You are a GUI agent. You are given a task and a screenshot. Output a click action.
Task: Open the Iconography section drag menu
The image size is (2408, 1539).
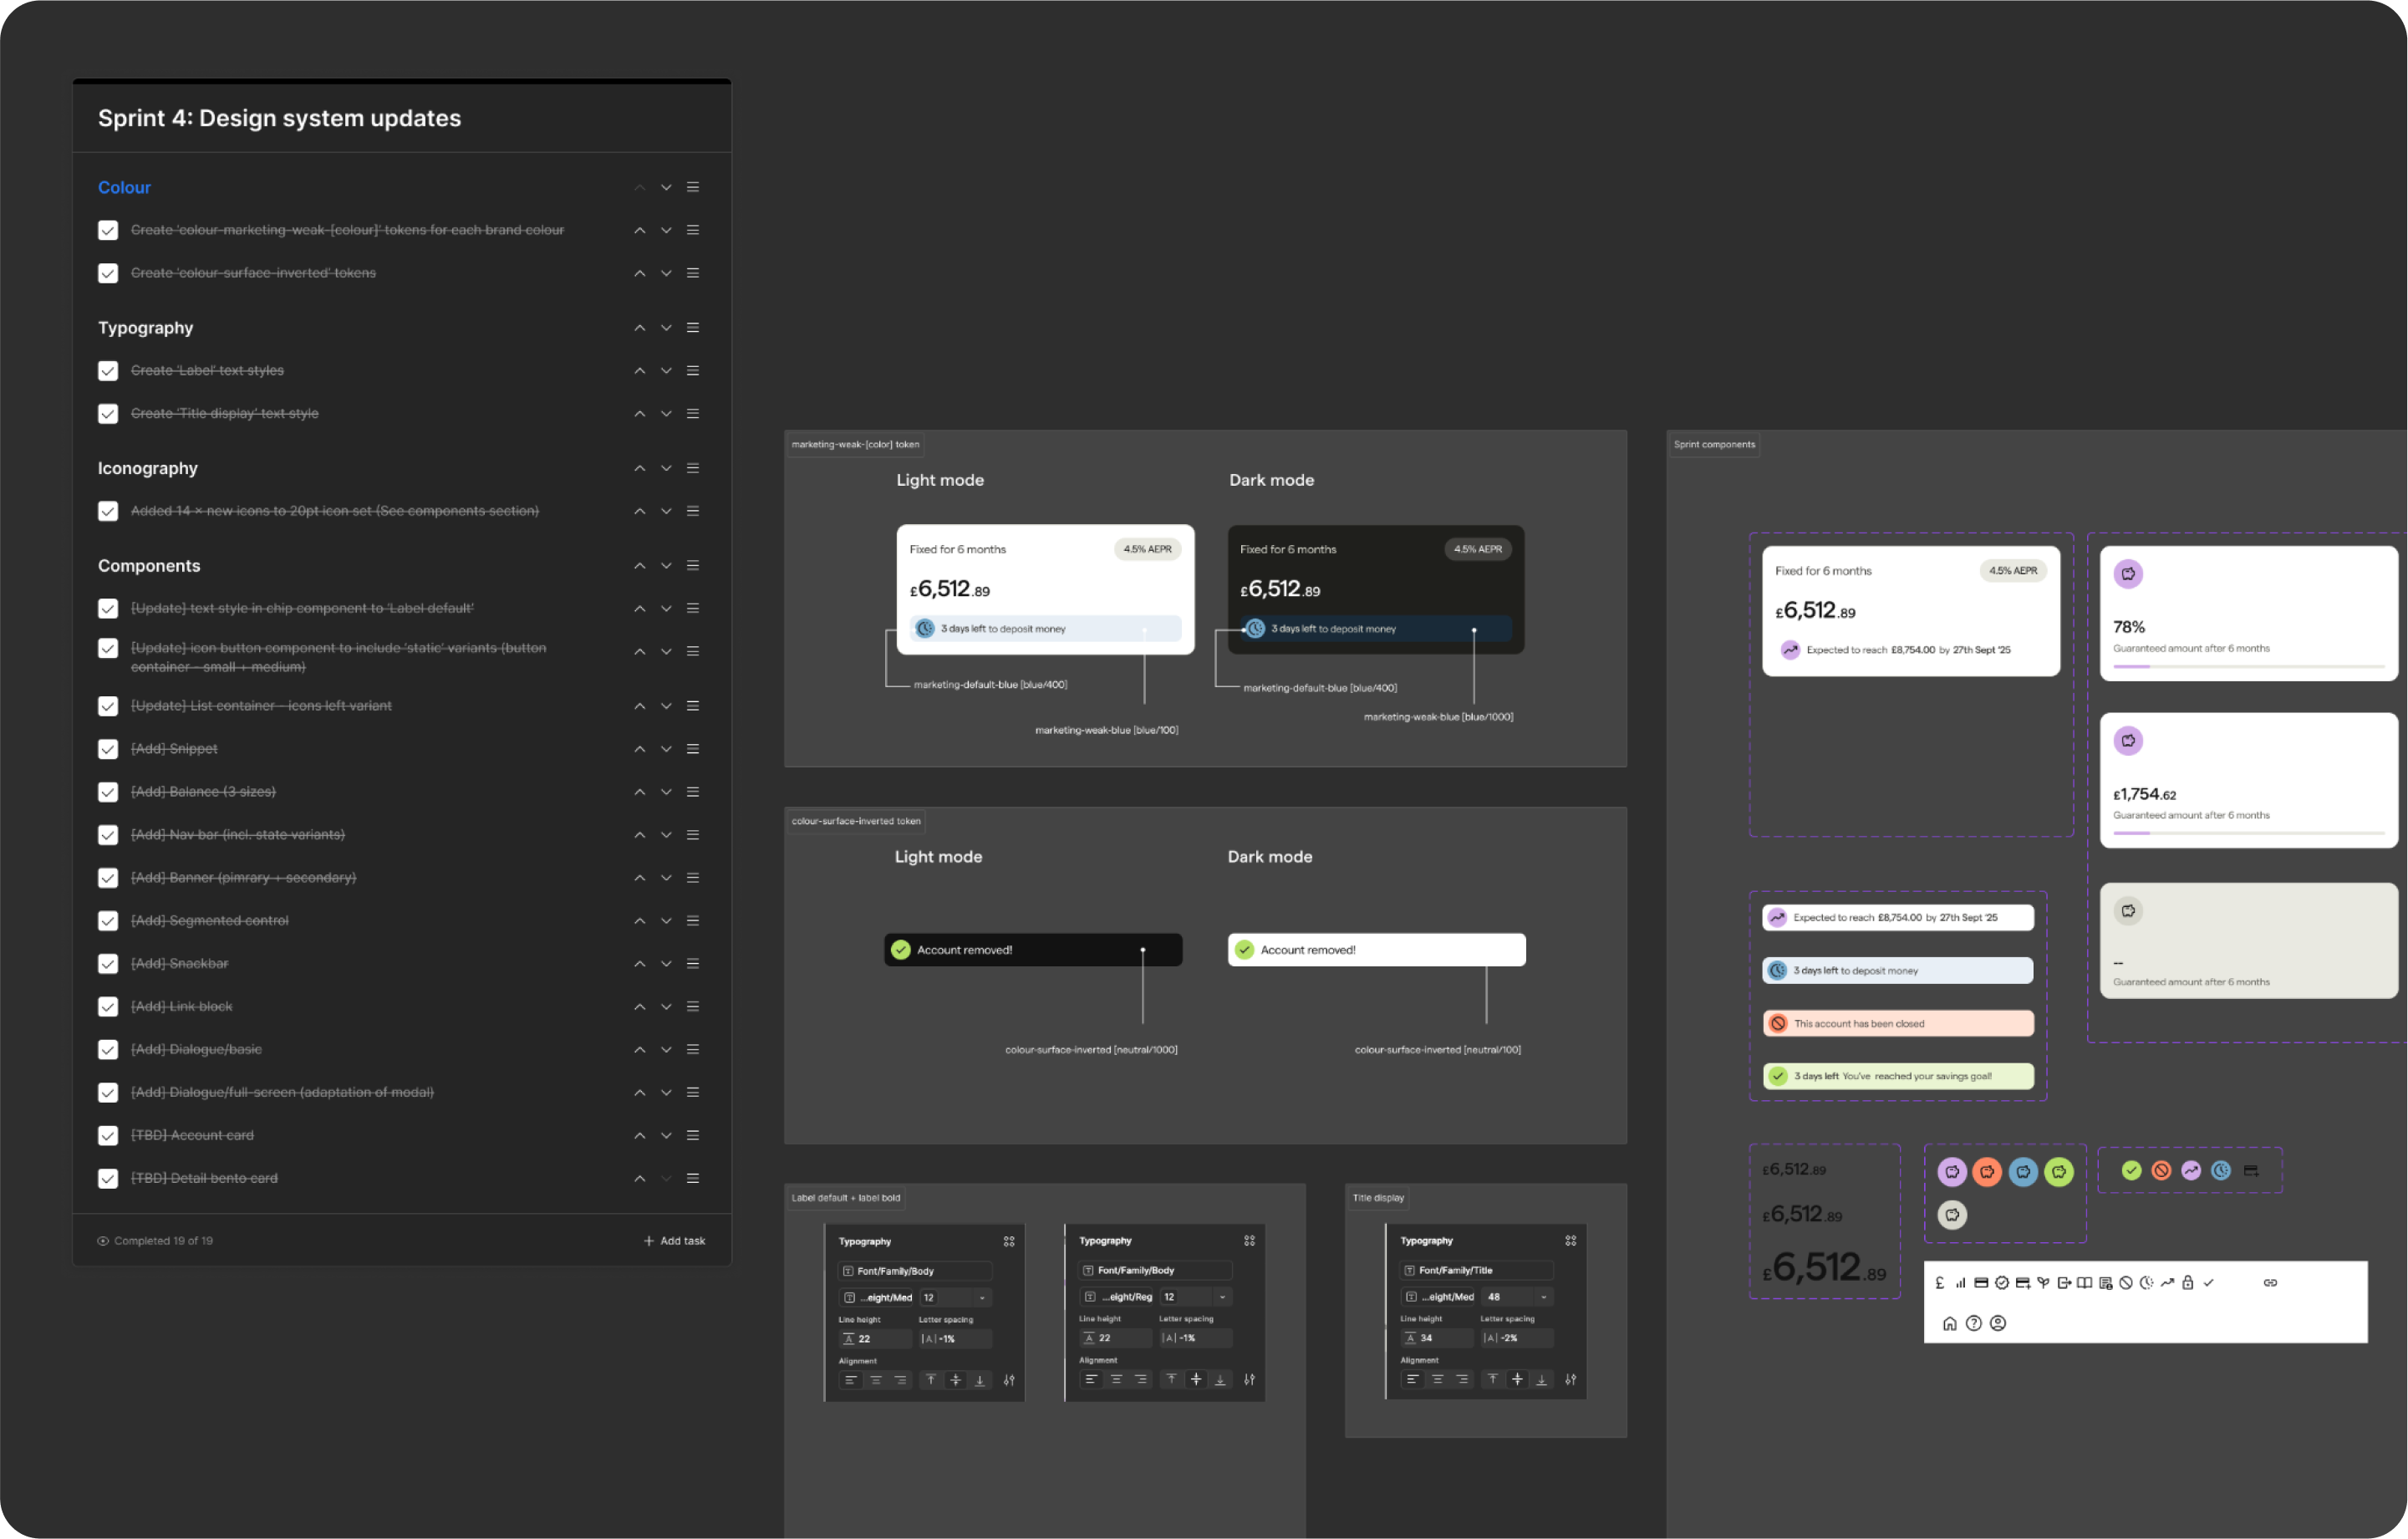click(x=693, y=469)
